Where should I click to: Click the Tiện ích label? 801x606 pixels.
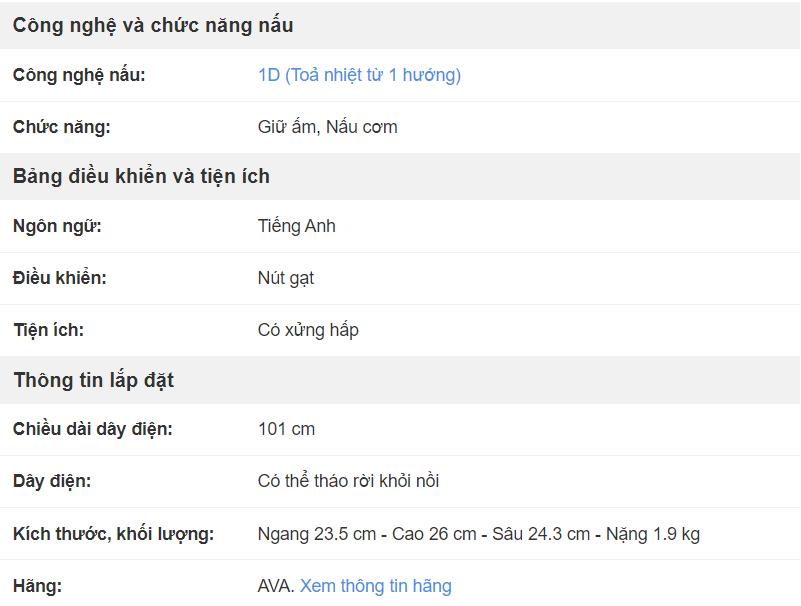(49, 330)
